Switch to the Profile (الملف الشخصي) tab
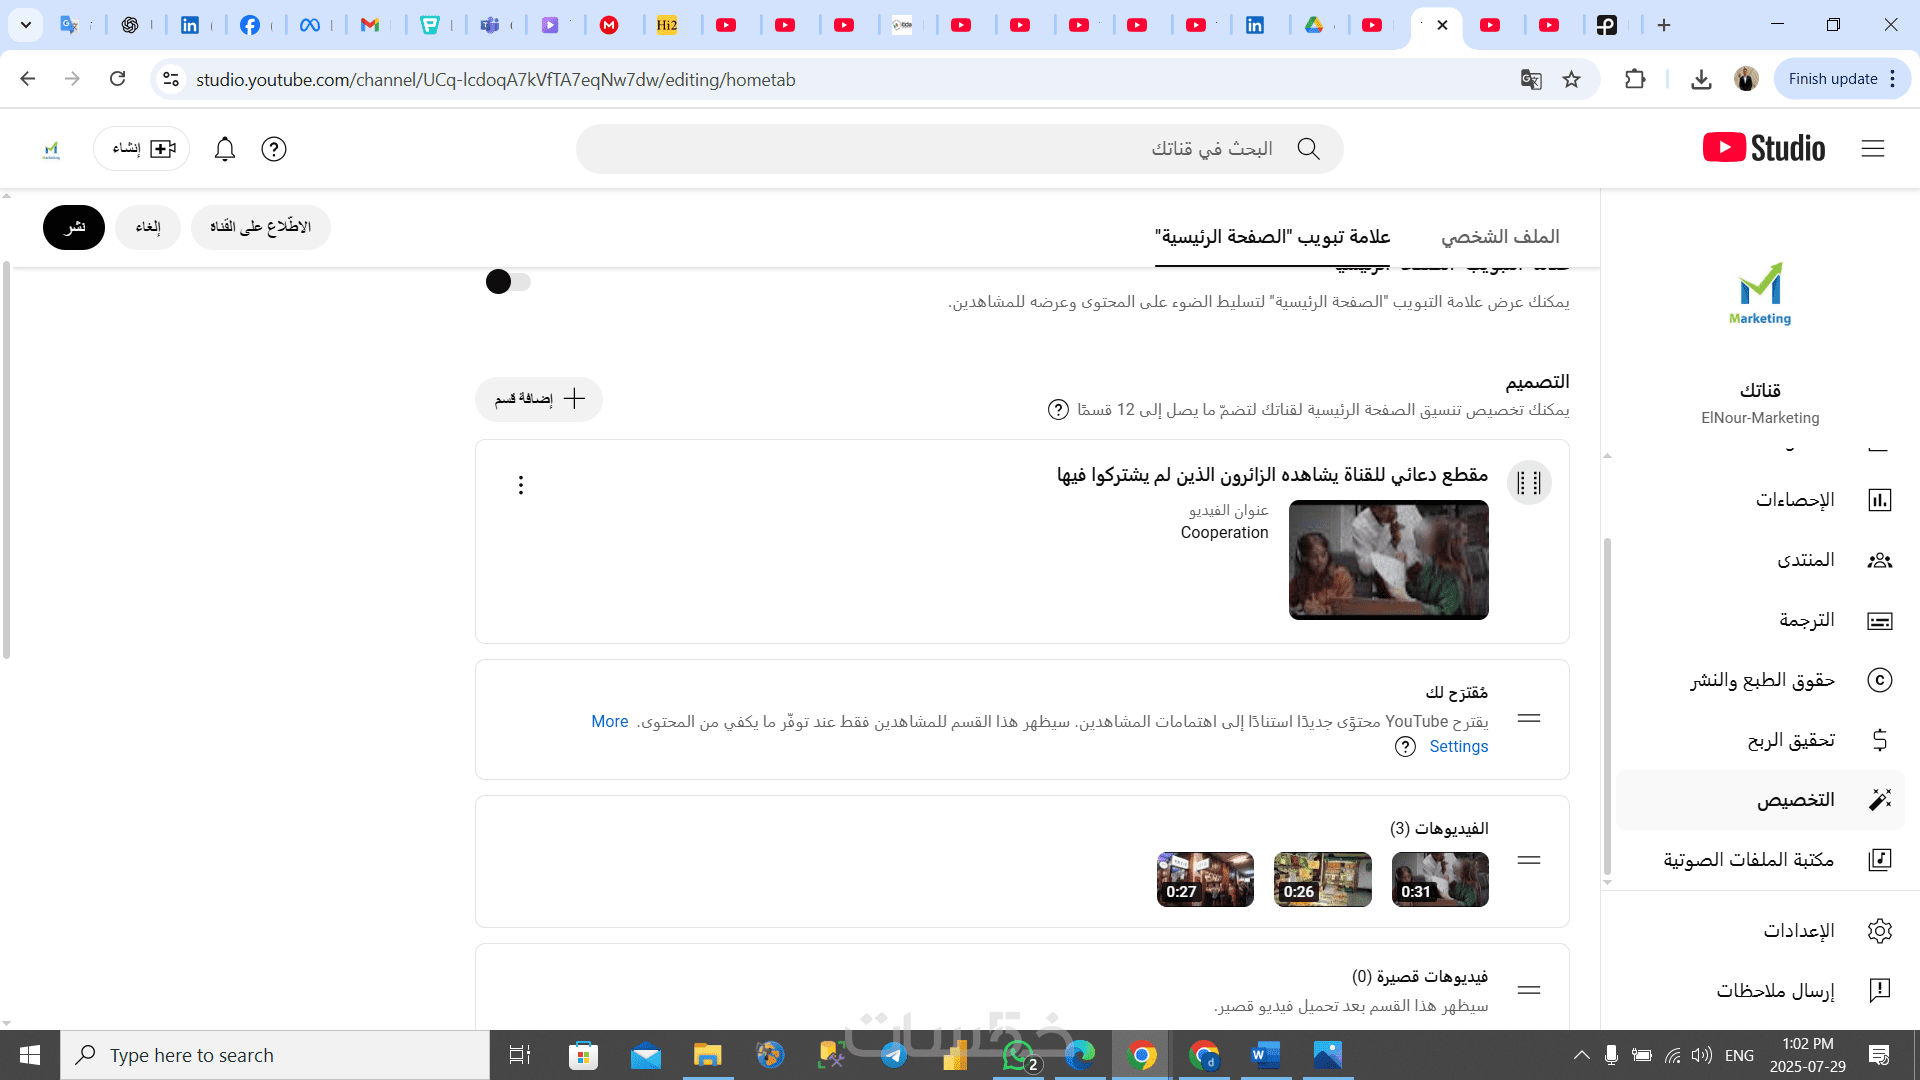This screenshot has width=1920, height=1080. (1499, 237)
